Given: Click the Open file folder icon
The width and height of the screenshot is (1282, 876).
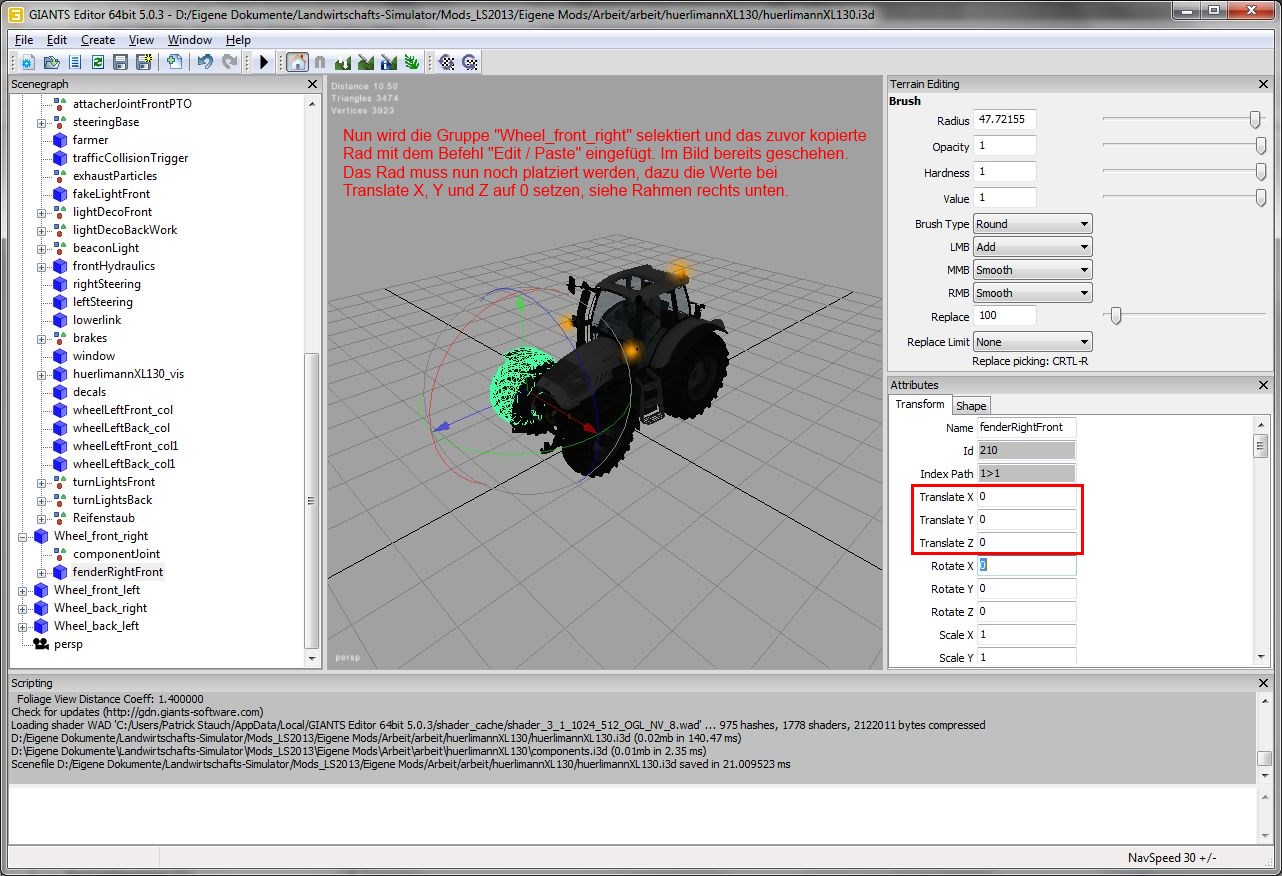Looking at the screenshot, I should (x=51, y=62).
